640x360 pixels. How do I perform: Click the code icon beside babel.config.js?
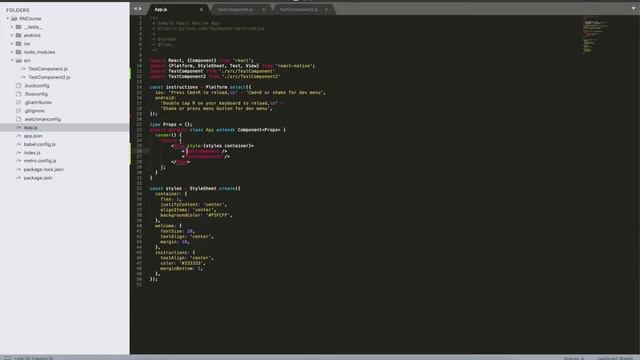coord(18,144)
